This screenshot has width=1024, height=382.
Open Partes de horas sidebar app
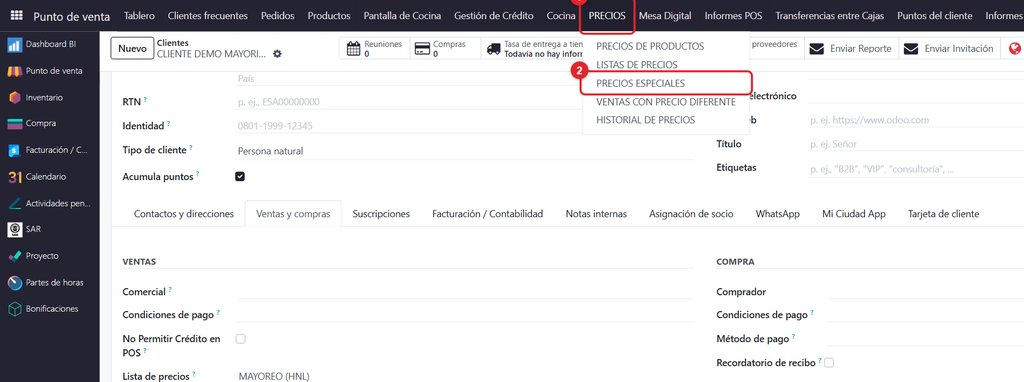click(46, 283)
